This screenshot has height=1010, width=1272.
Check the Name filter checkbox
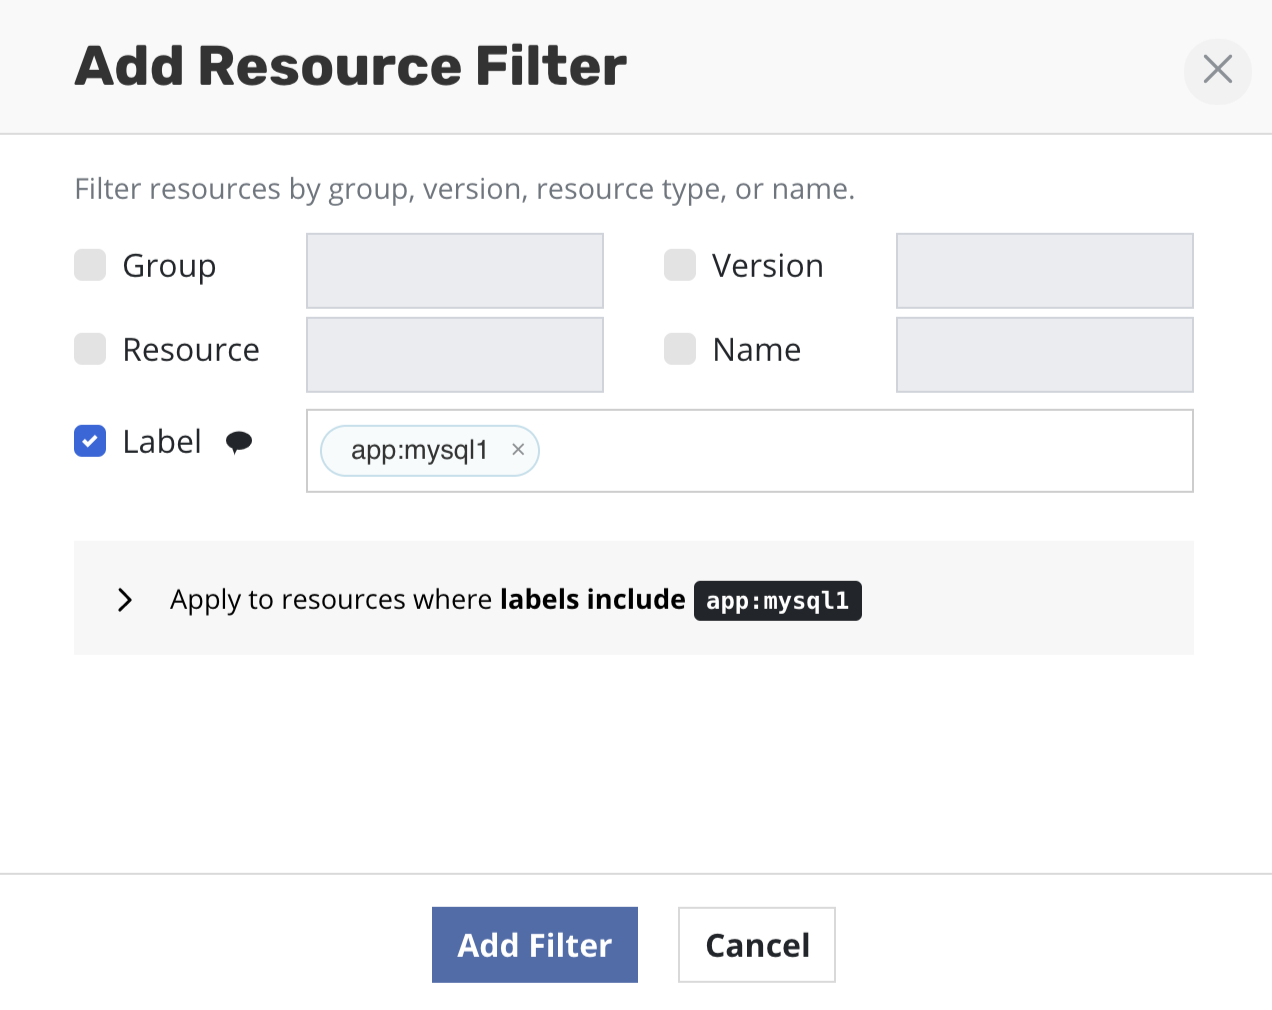(680, 350)
